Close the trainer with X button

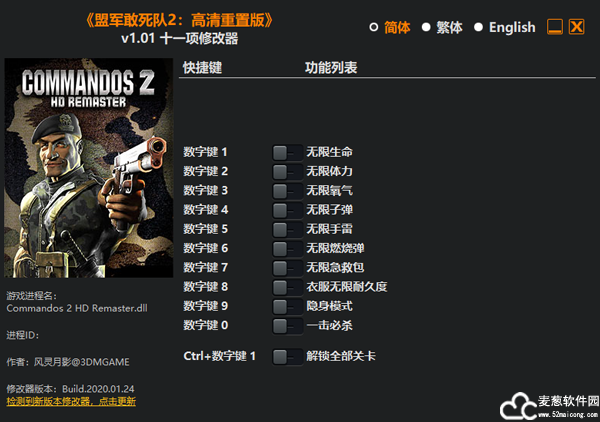click(576, 27)
